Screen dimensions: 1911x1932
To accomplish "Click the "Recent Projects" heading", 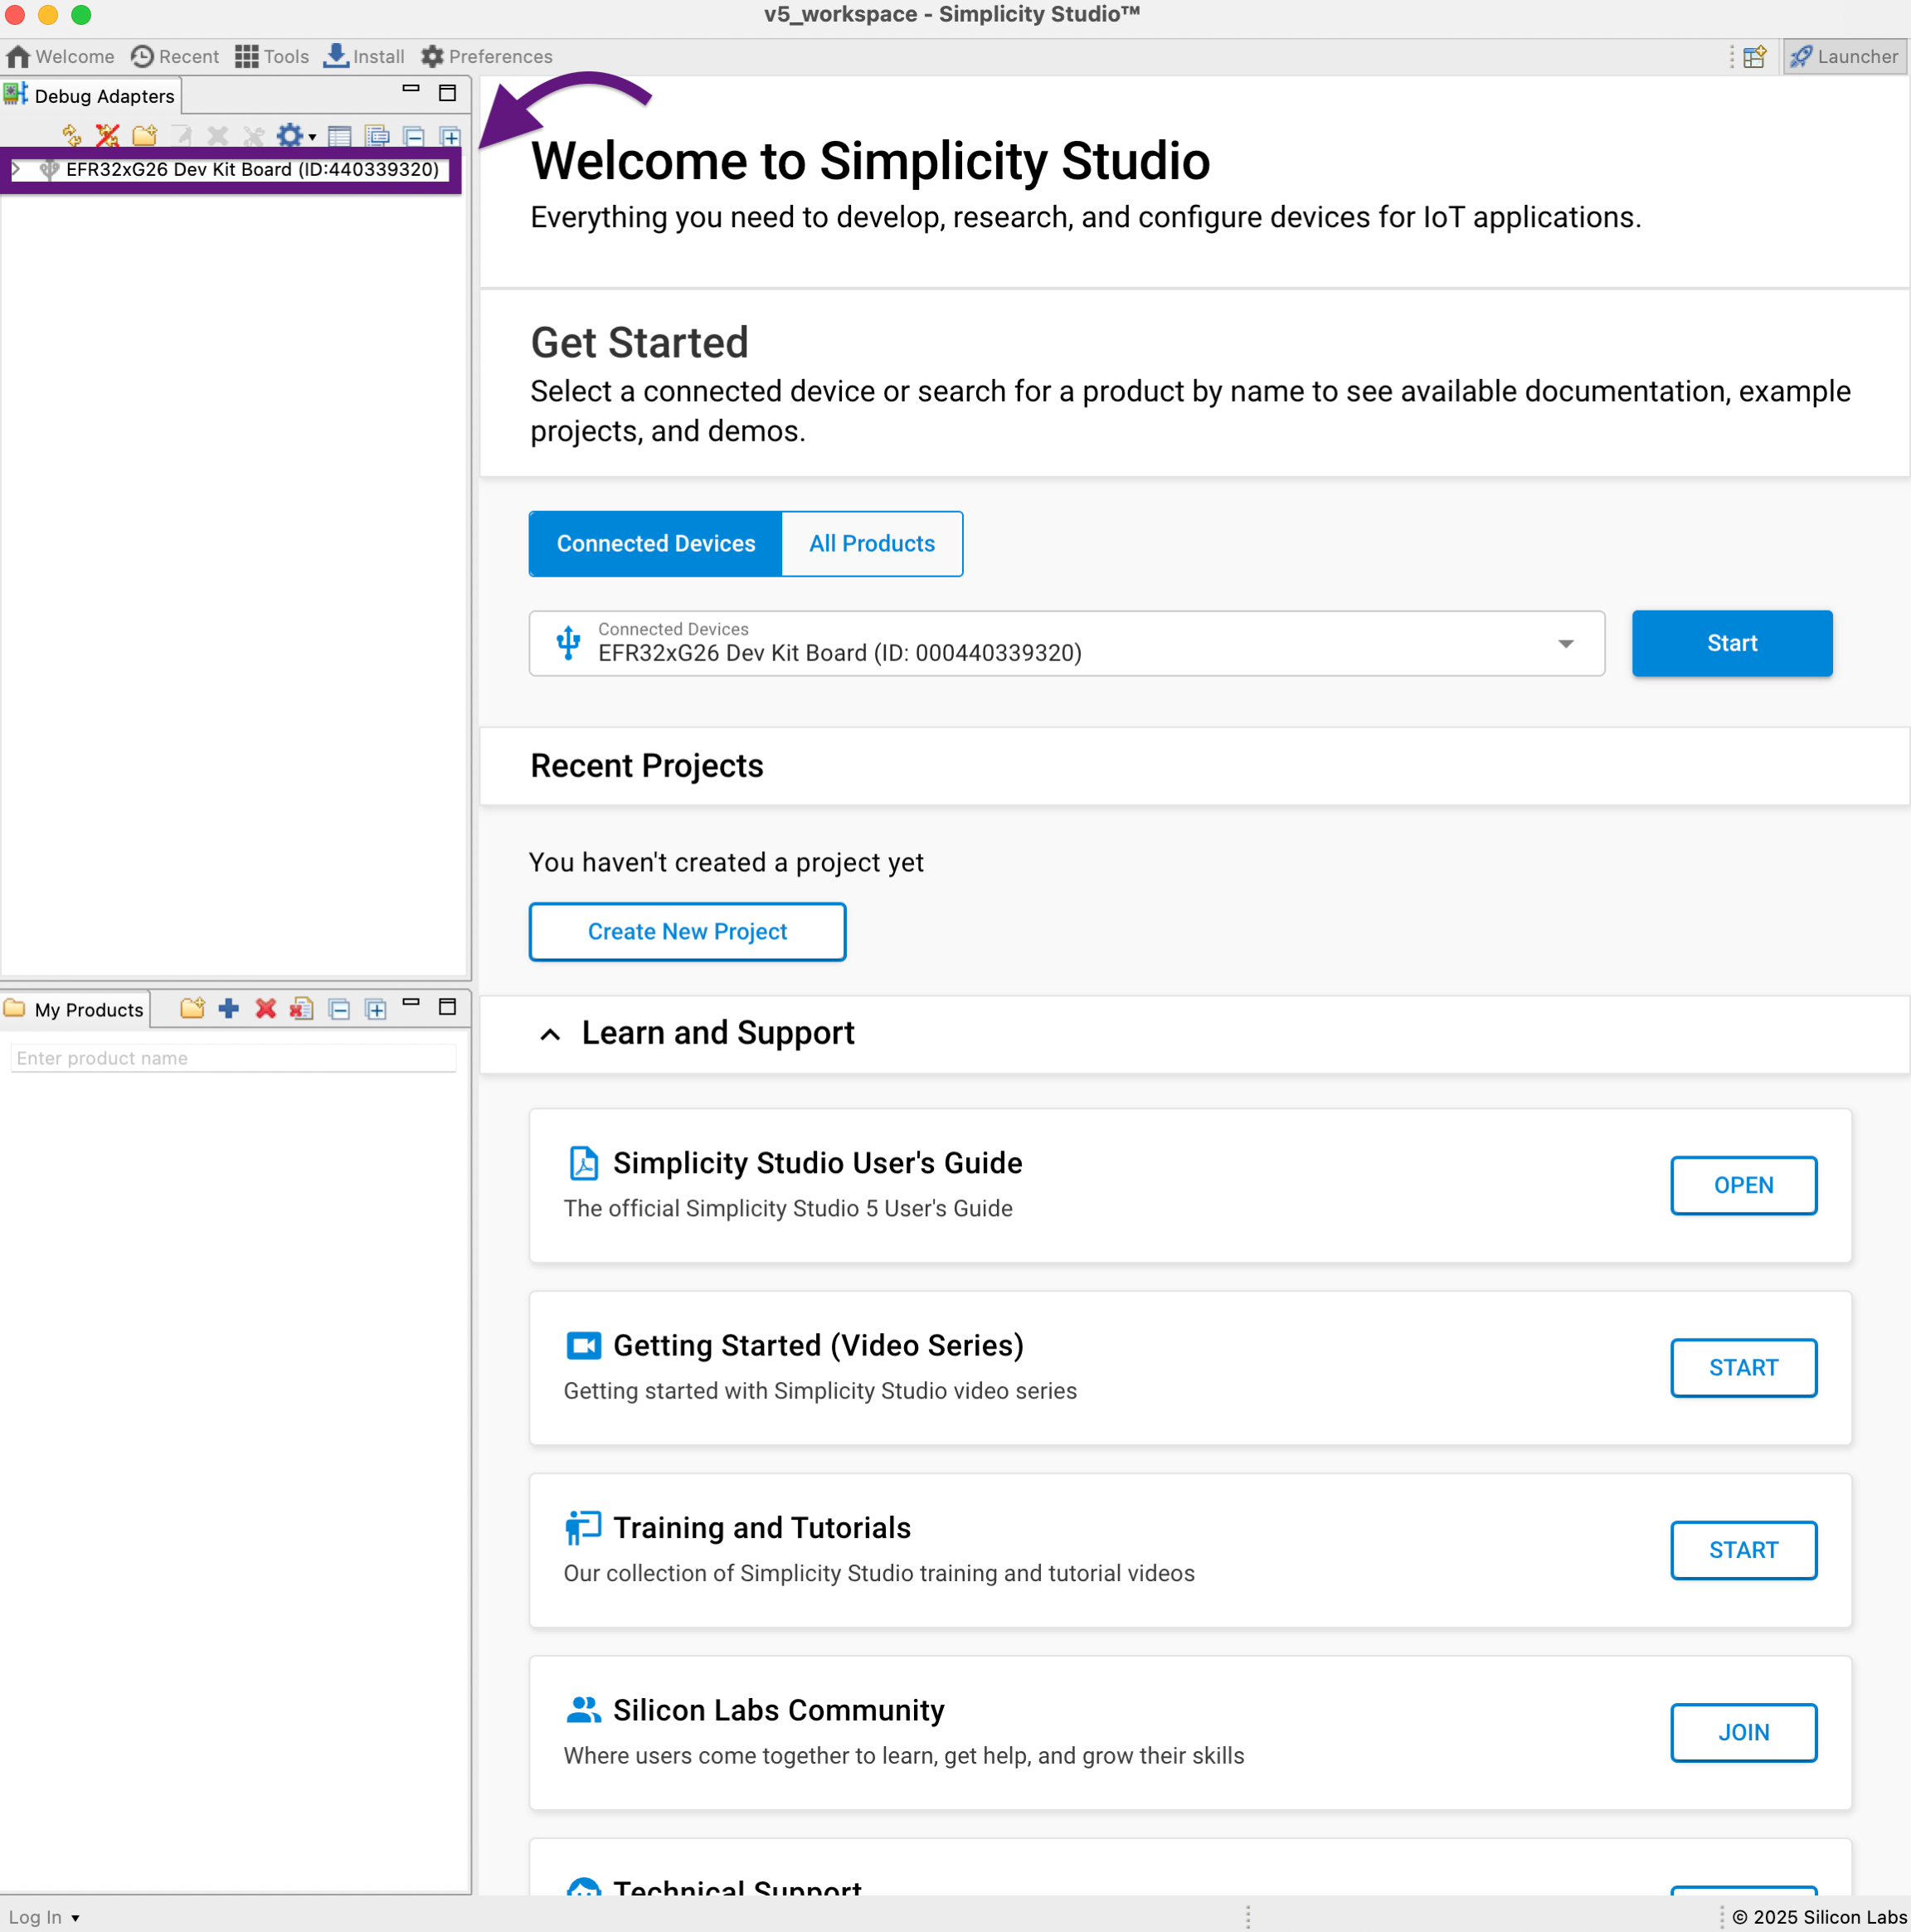I will [647, 766].
